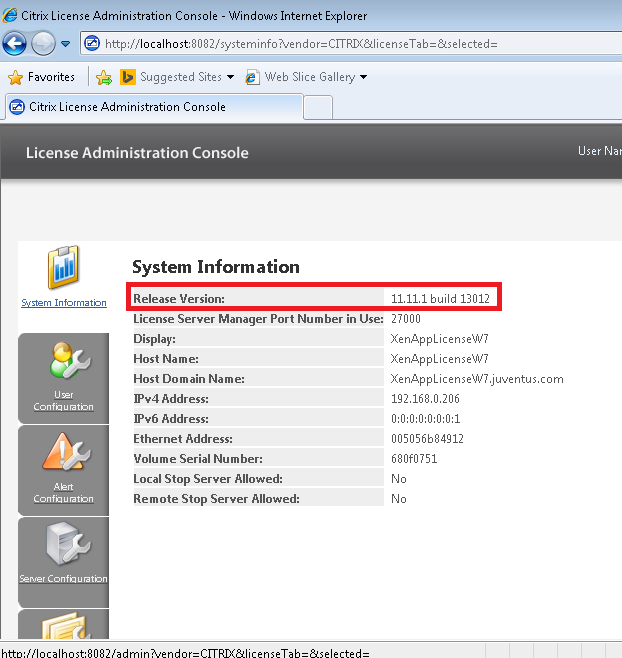Click the address bar page icon

(92, 43)
